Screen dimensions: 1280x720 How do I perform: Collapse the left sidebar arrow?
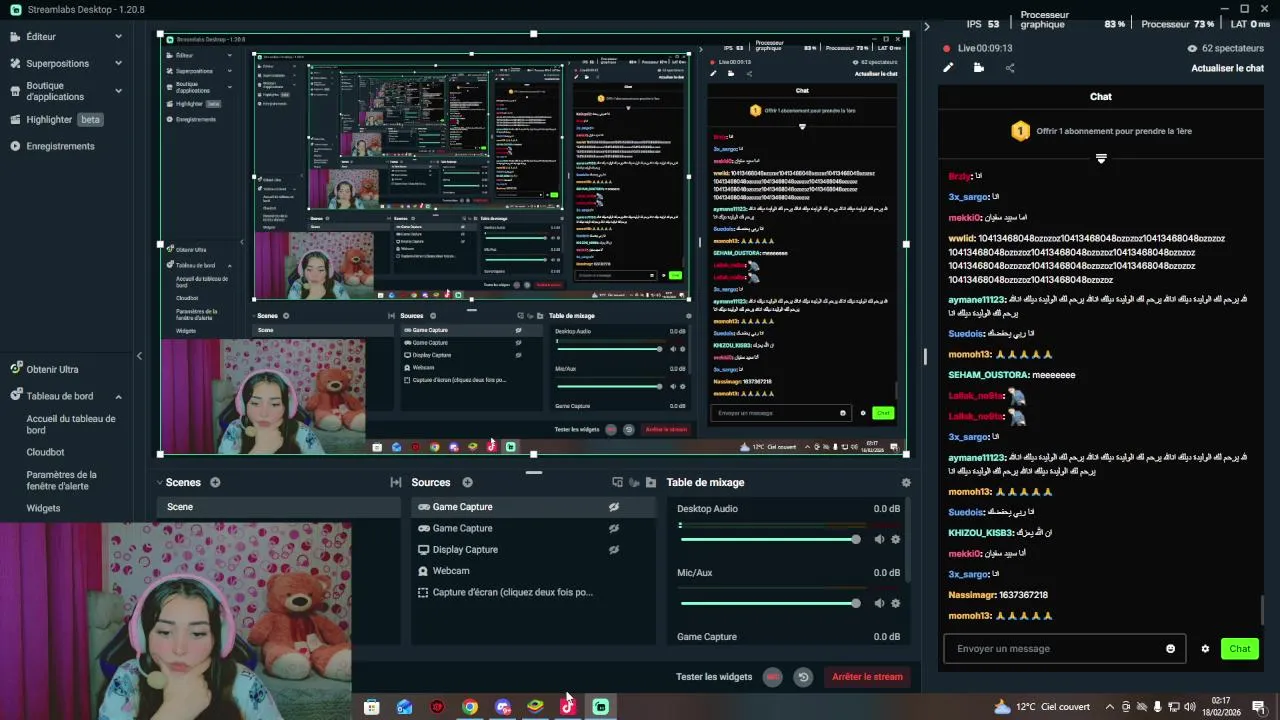pos(139,356)
